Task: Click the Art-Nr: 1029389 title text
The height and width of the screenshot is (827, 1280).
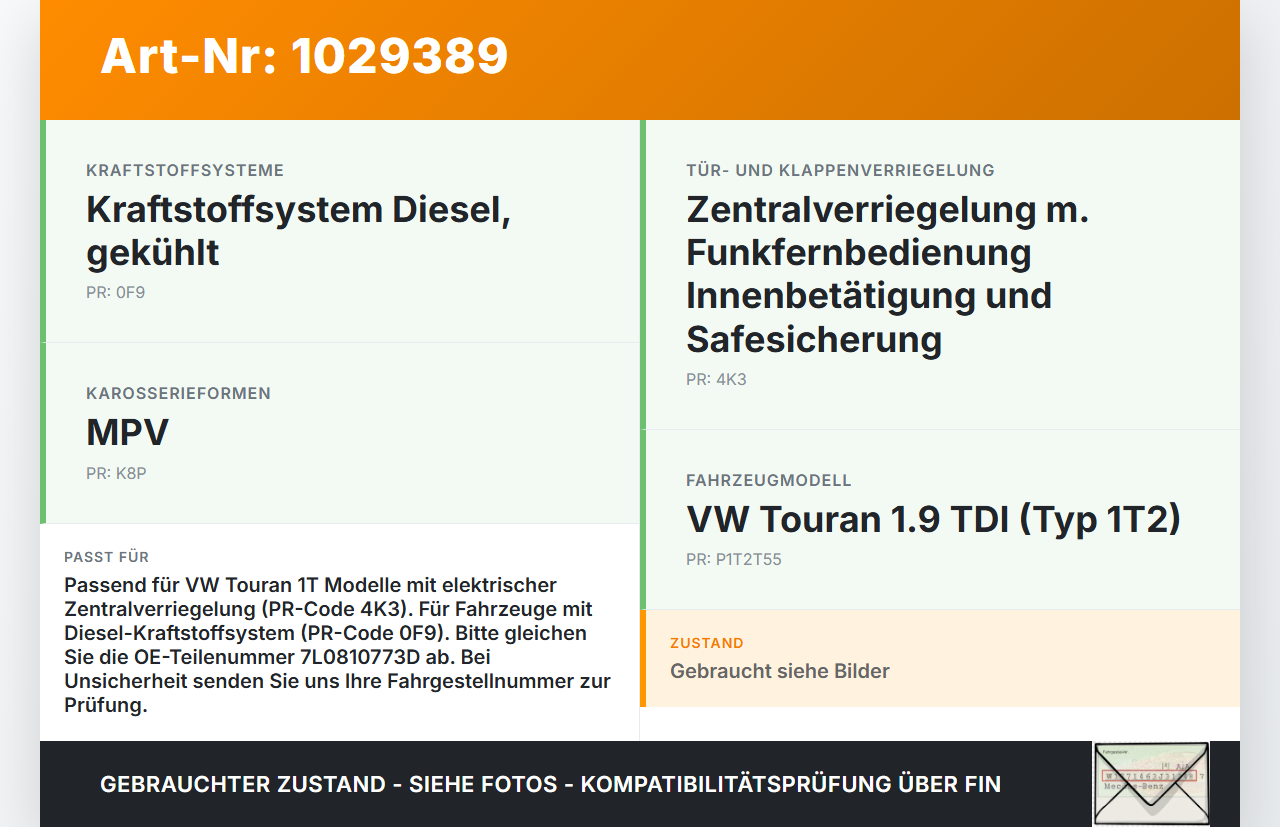Action: click(x=303, y=57)
